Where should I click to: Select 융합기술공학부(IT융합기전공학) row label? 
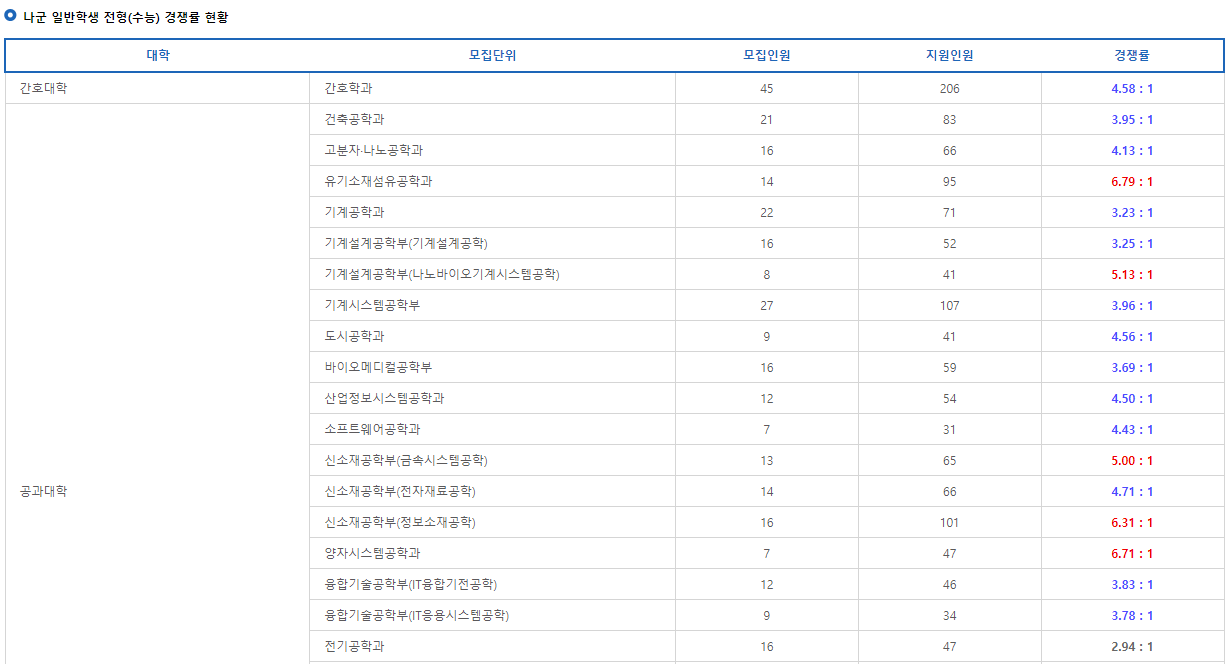411,584
